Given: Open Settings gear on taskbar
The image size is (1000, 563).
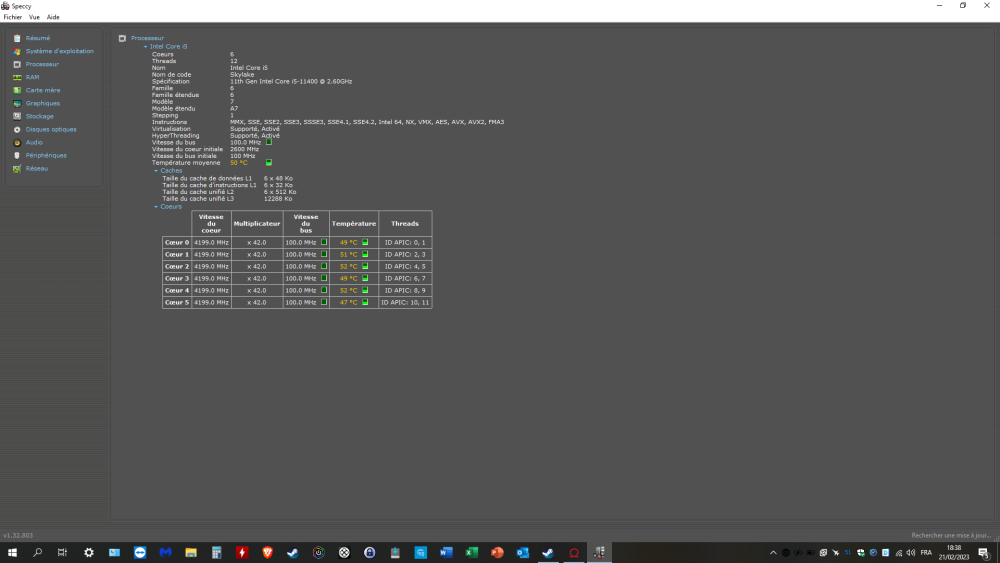Looking at the screenshot, I should coord(89,553).
